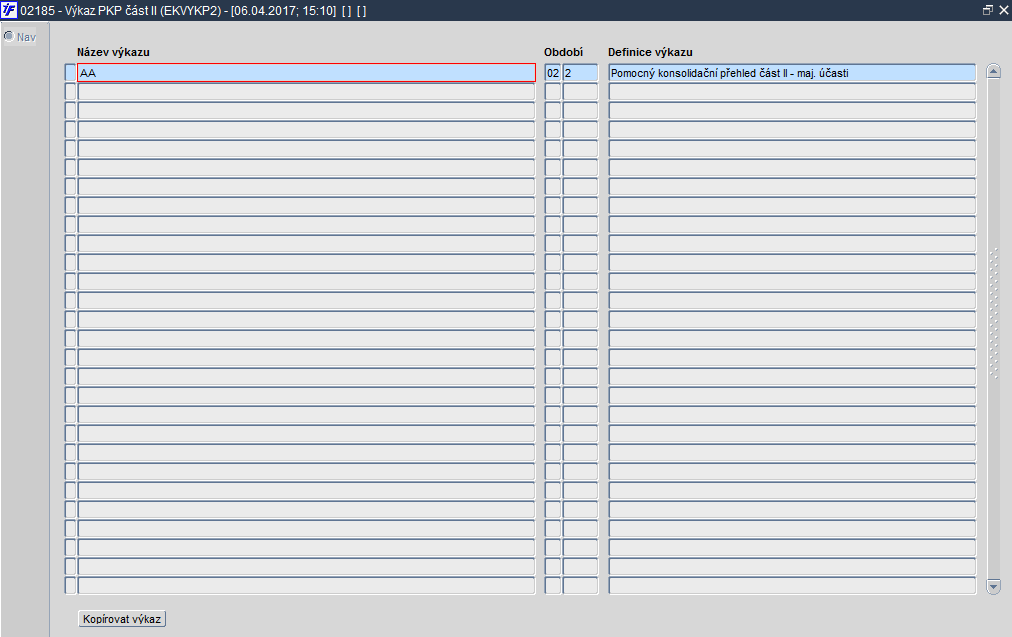The image size is (1012, 637).
Task: Click the Definice výkazu column header
Action: [x=650, y=52]
